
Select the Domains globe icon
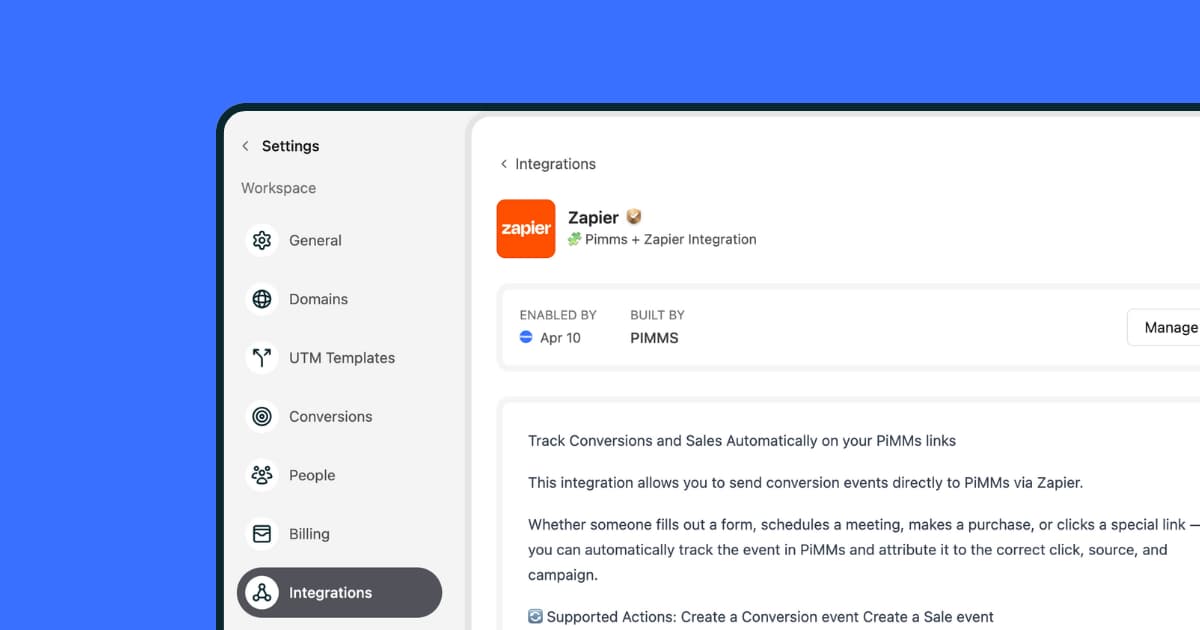tap(261, 299)
